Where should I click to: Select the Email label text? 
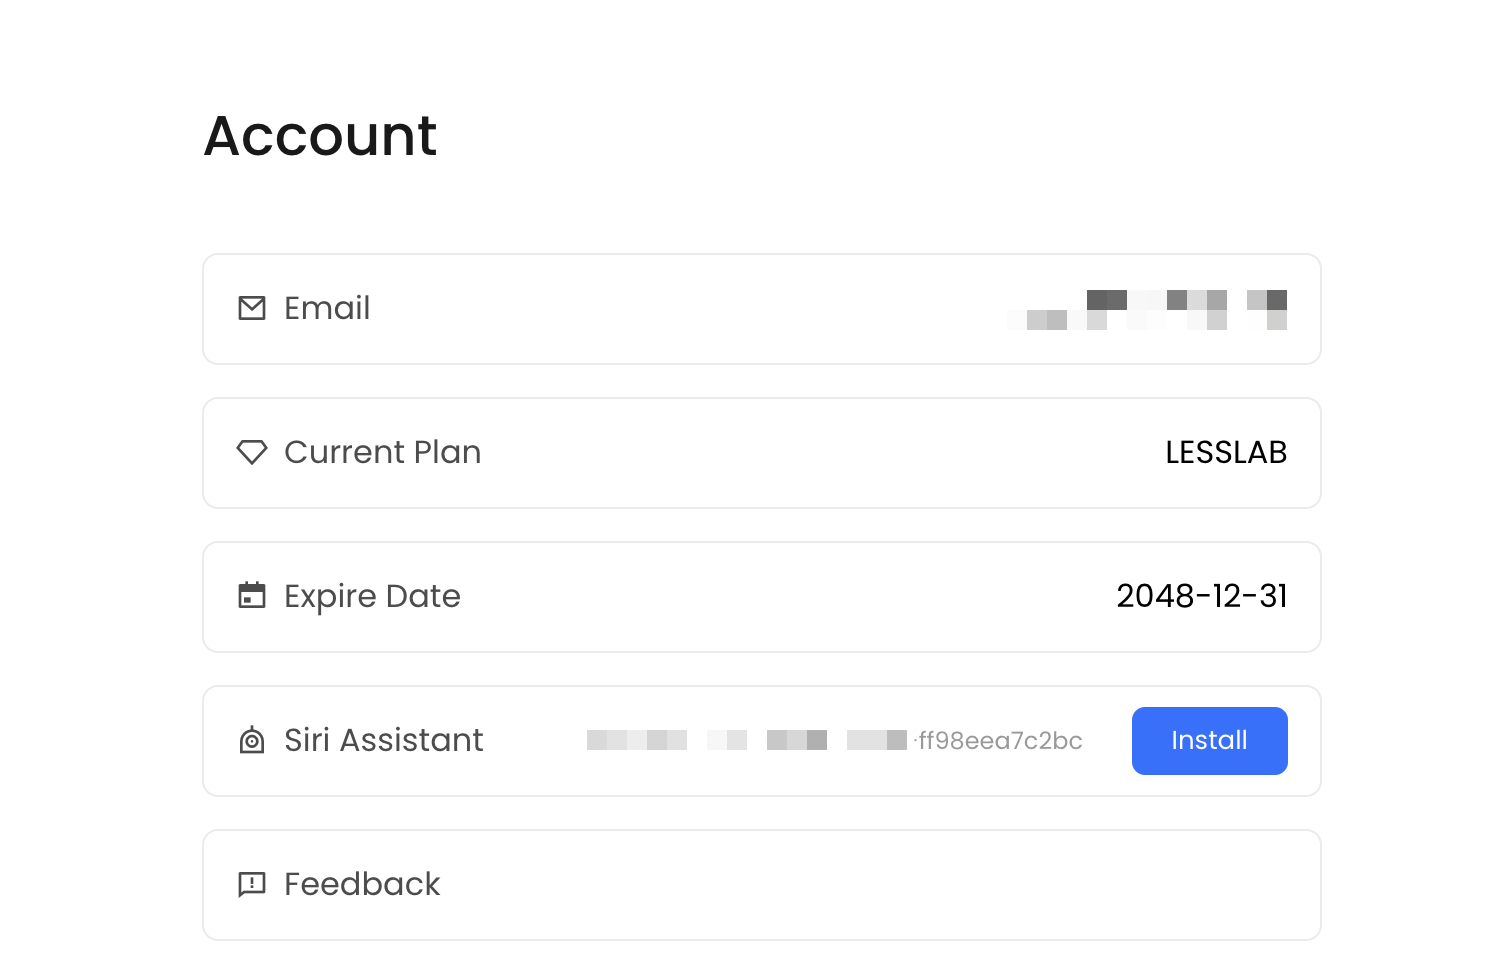tap(327, 308)
